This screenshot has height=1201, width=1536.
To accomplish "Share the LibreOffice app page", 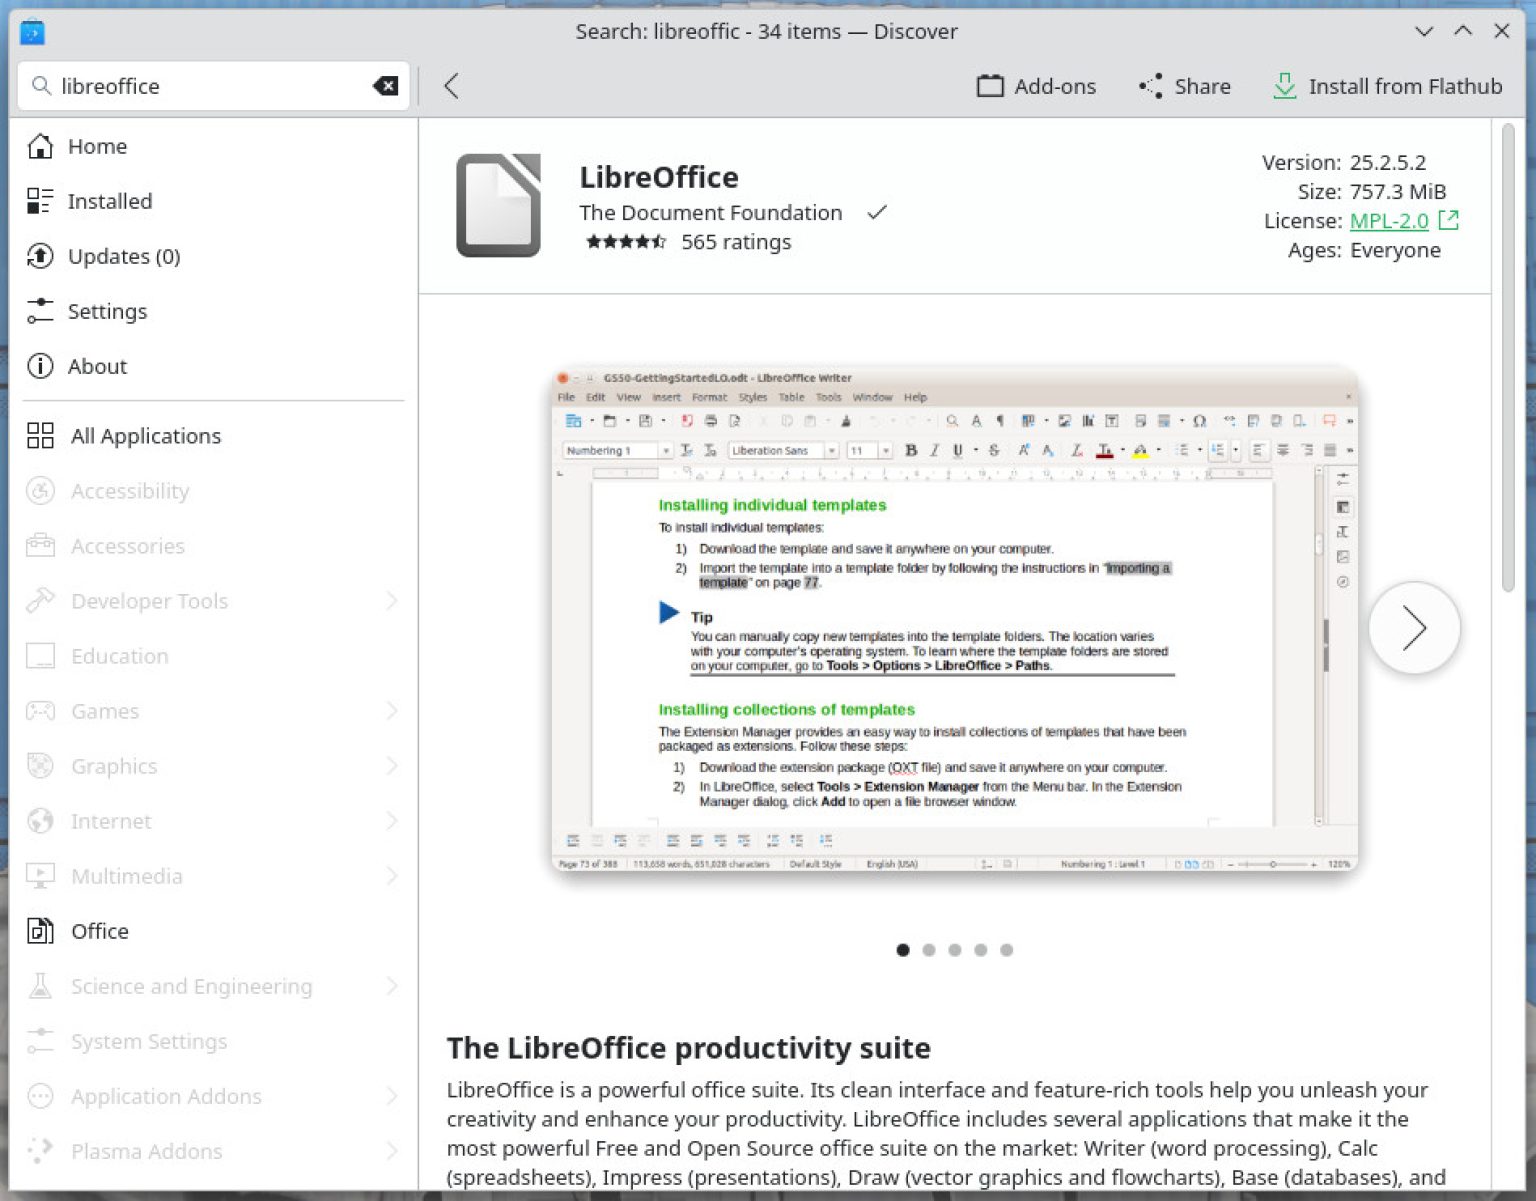I will tap(1185, 86).
